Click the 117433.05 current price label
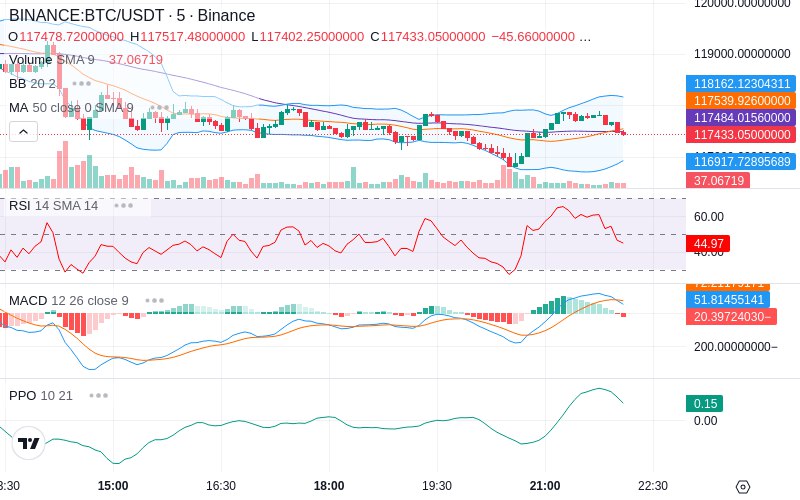Viewport: 800px width, 500px height. [x=741, y=135]
